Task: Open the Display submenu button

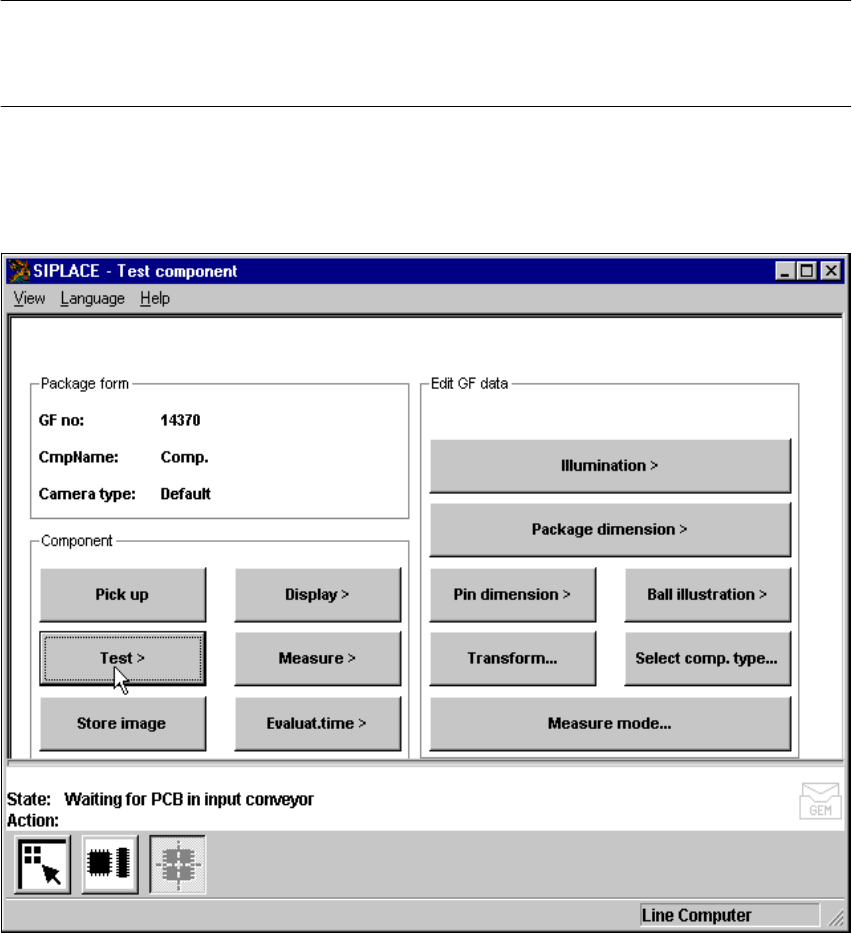Action: (318, 594)
